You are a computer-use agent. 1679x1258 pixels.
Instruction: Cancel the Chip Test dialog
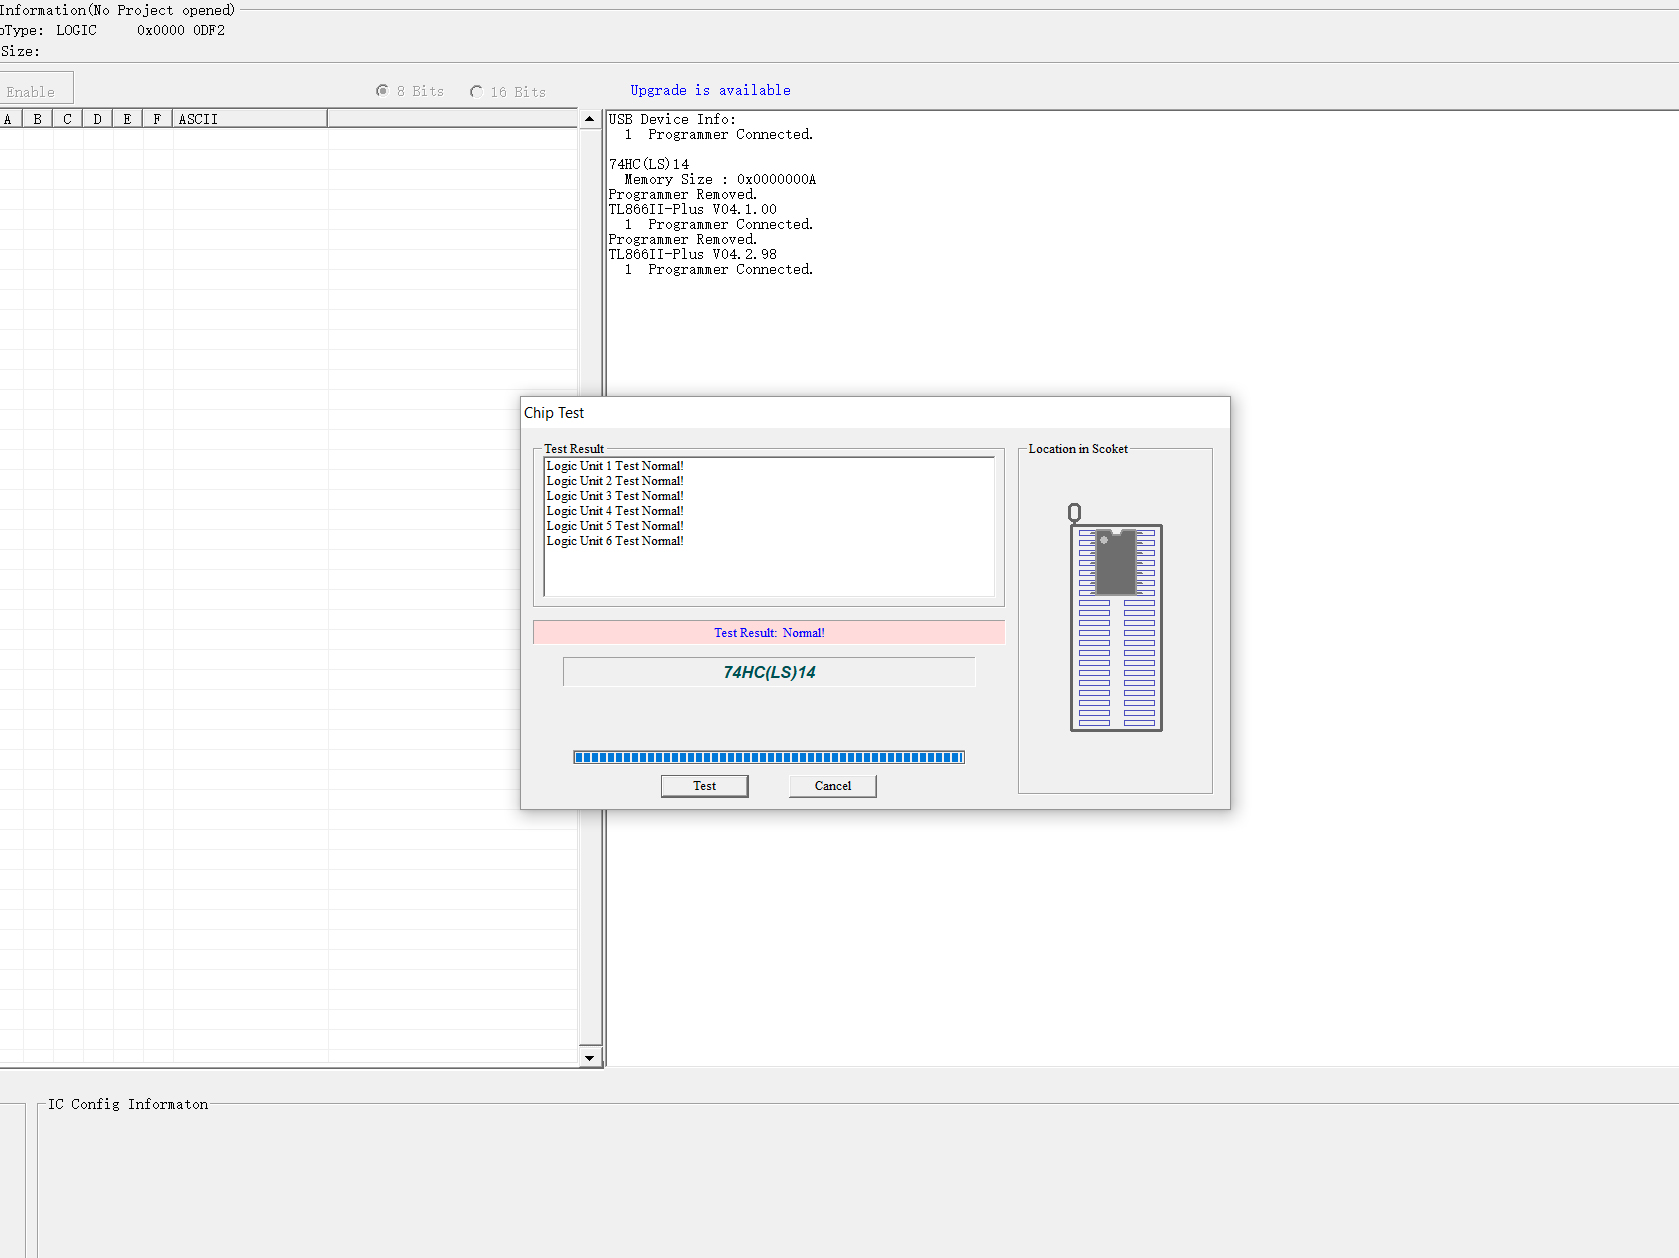832,786
